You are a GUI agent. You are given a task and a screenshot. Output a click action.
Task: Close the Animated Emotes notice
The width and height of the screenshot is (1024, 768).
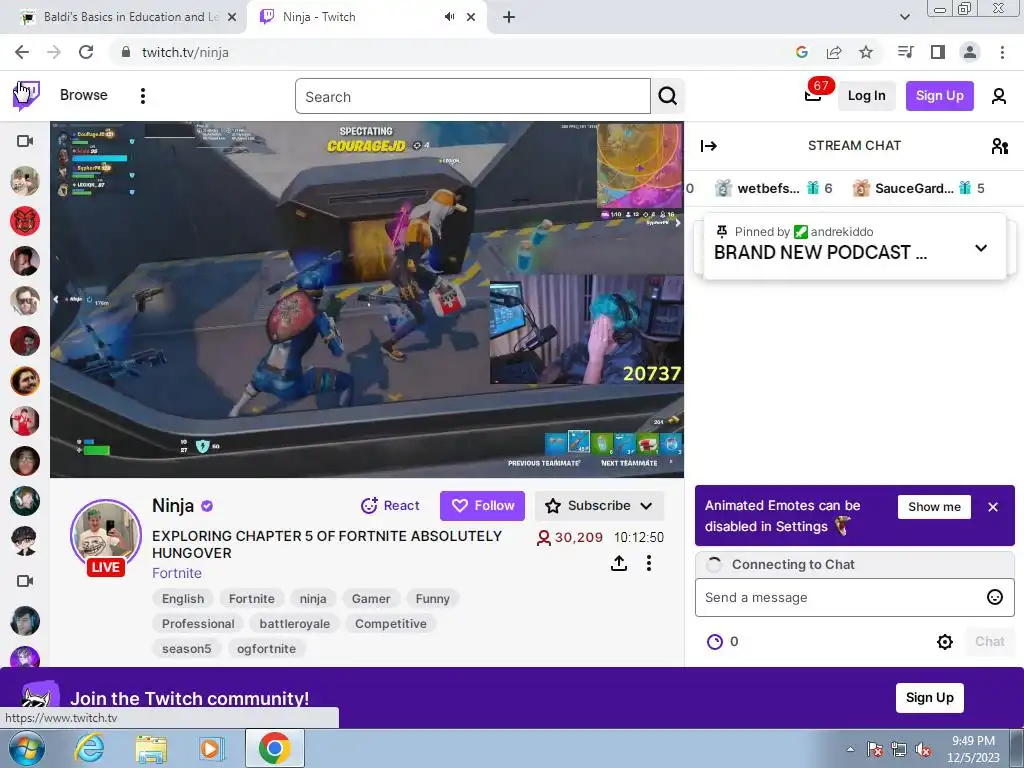click(993, 507)
